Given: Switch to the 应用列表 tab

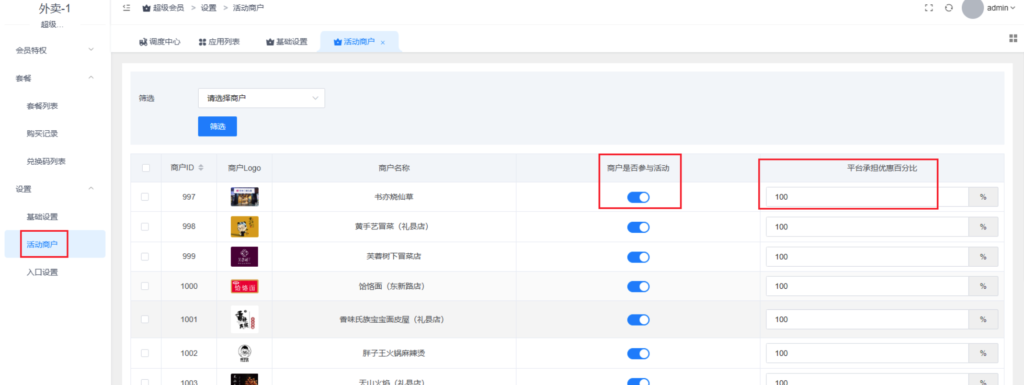Looking at the screenshot, I should pyautogui.click(x=219, y=42).
